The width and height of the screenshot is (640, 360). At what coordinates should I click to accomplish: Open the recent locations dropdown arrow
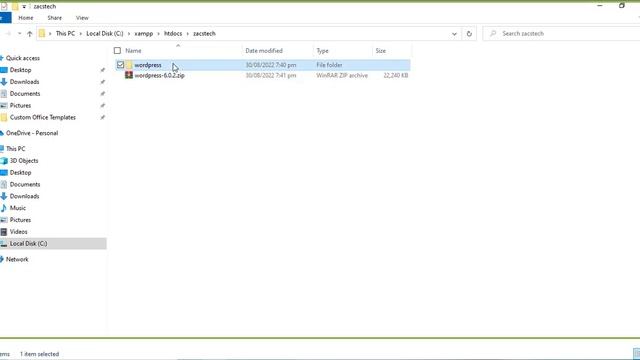(x=19, y=34)
